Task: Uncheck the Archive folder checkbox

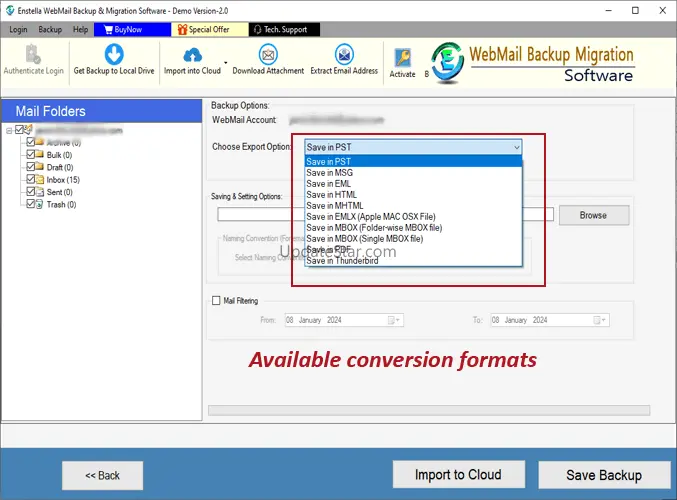Action: [x=31, y=142]
